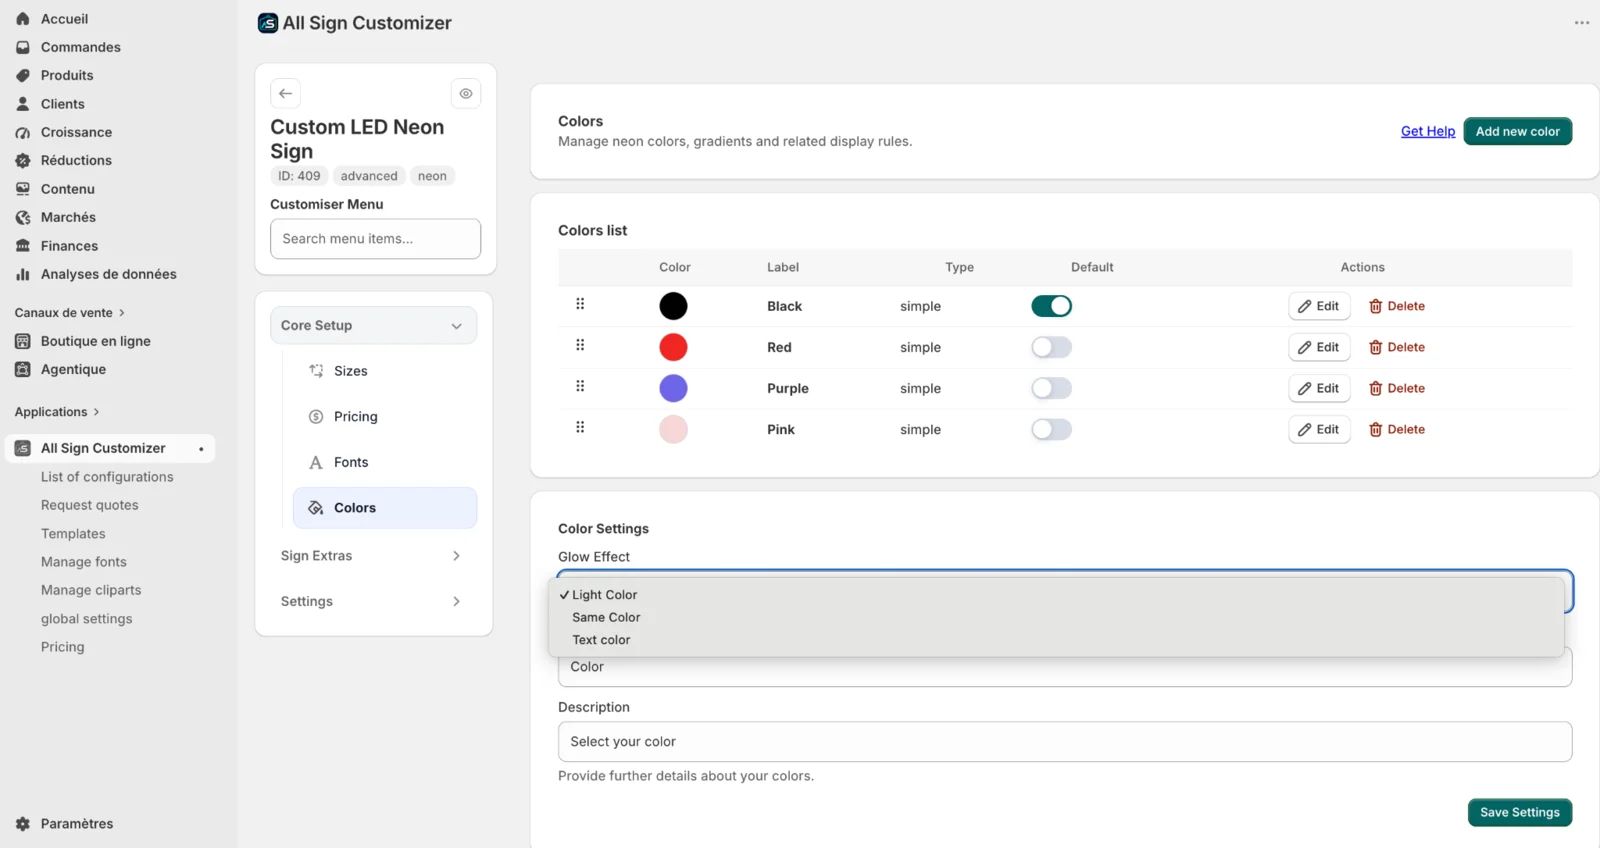Image resolution: width=1600 pixels, height=848 pixels.
Task: Click the Finances bank icon
Action: pos(23,246)
